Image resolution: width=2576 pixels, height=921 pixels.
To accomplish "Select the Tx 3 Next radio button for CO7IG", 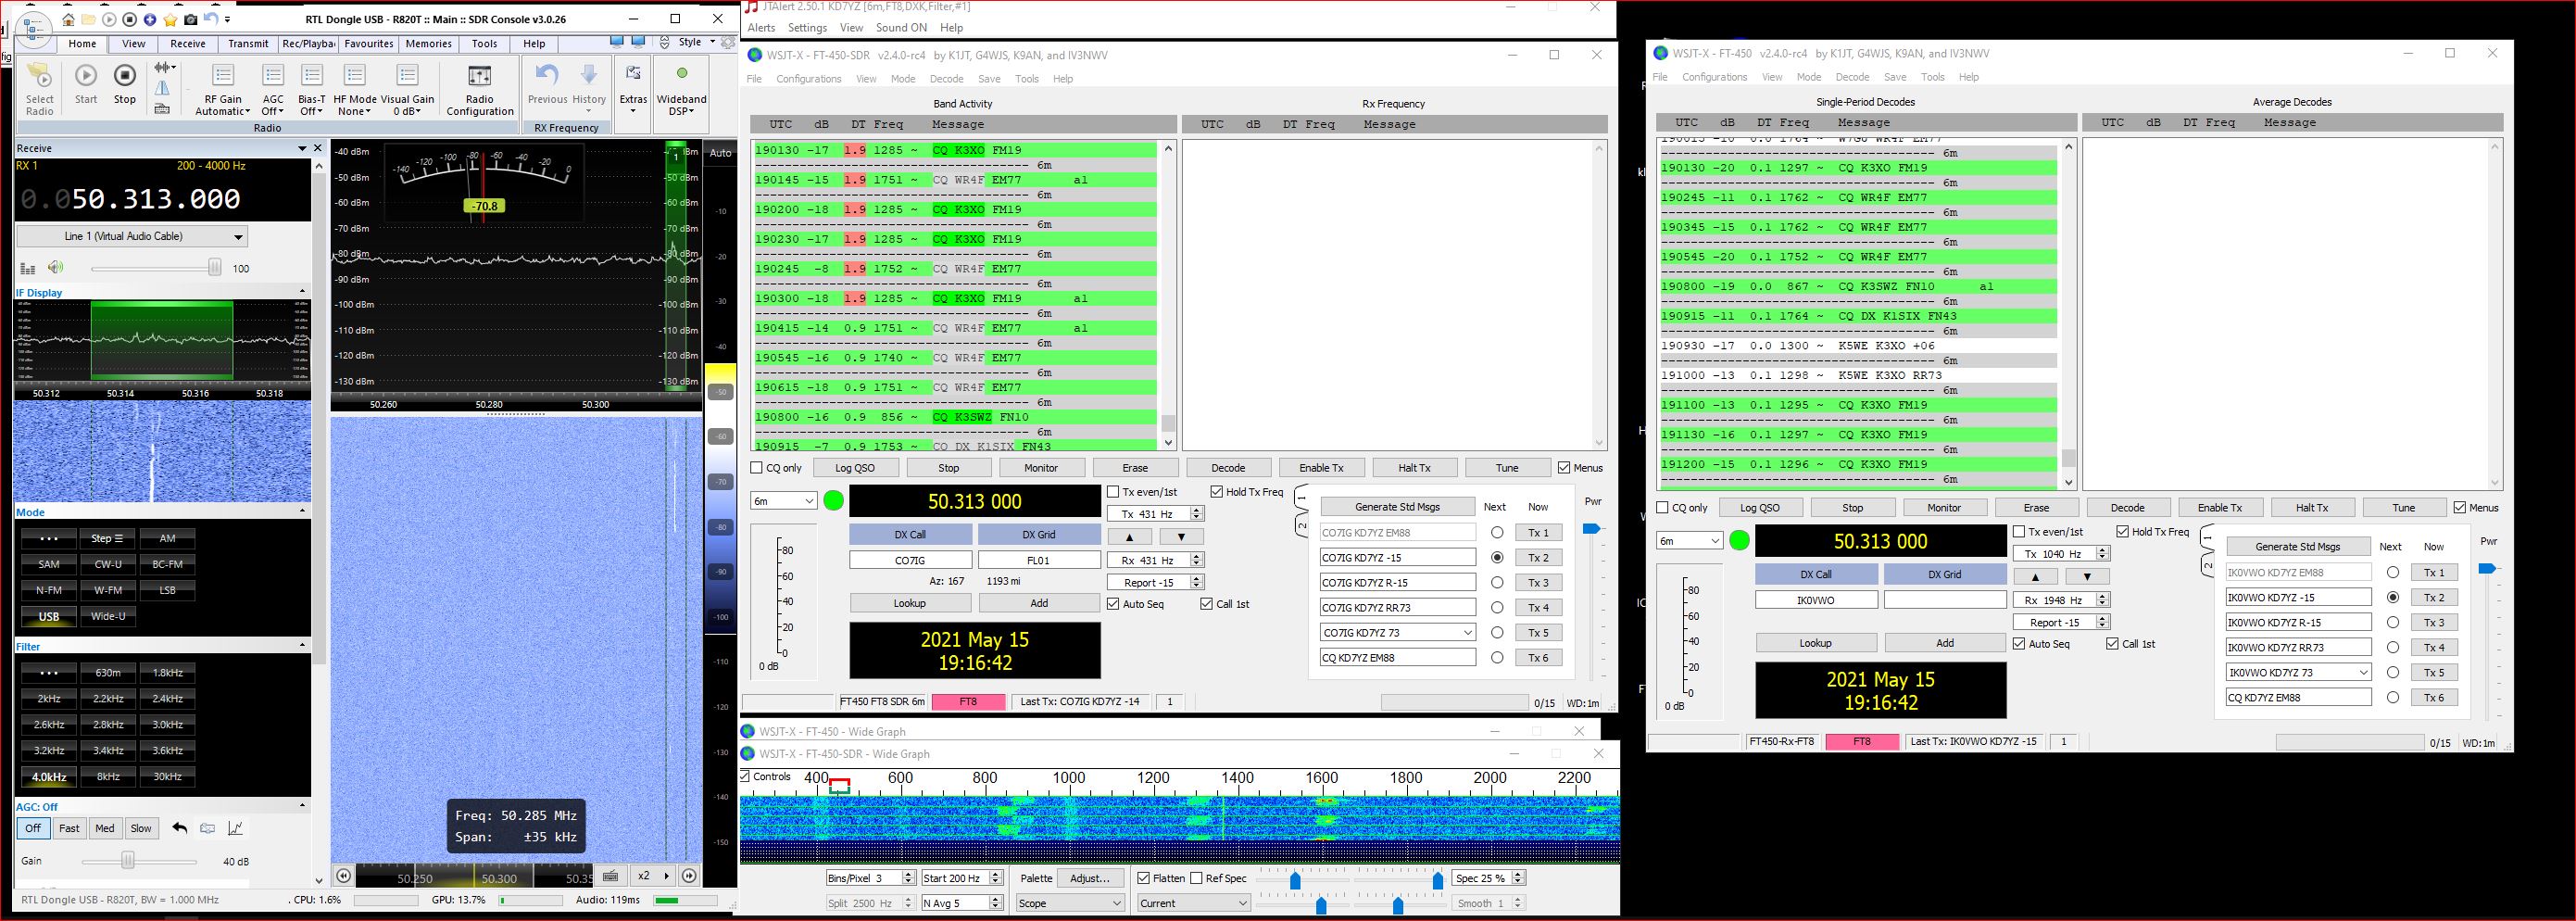I will click(x=1497, y=583).
